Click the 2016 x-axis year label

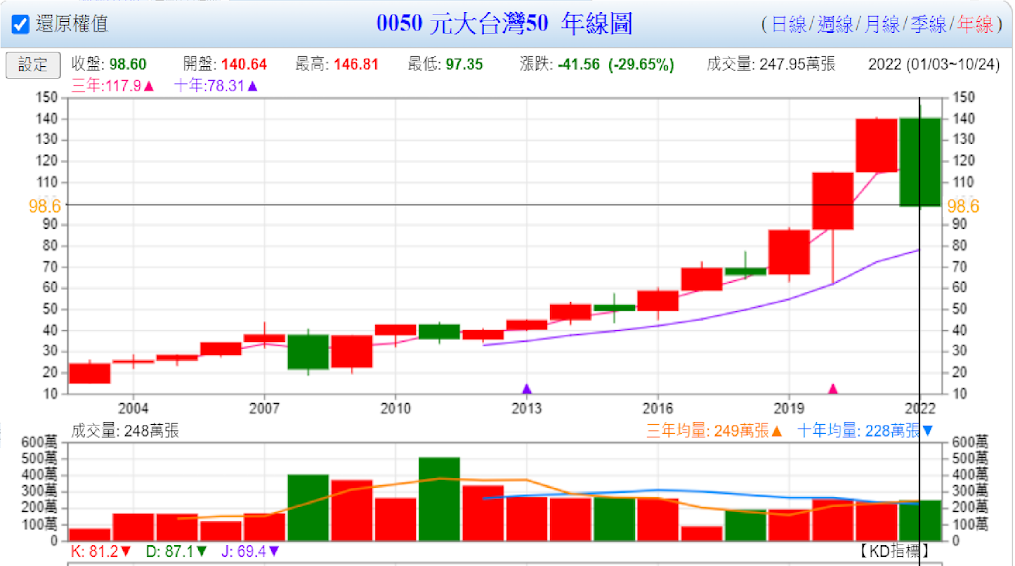click(658, 408)
